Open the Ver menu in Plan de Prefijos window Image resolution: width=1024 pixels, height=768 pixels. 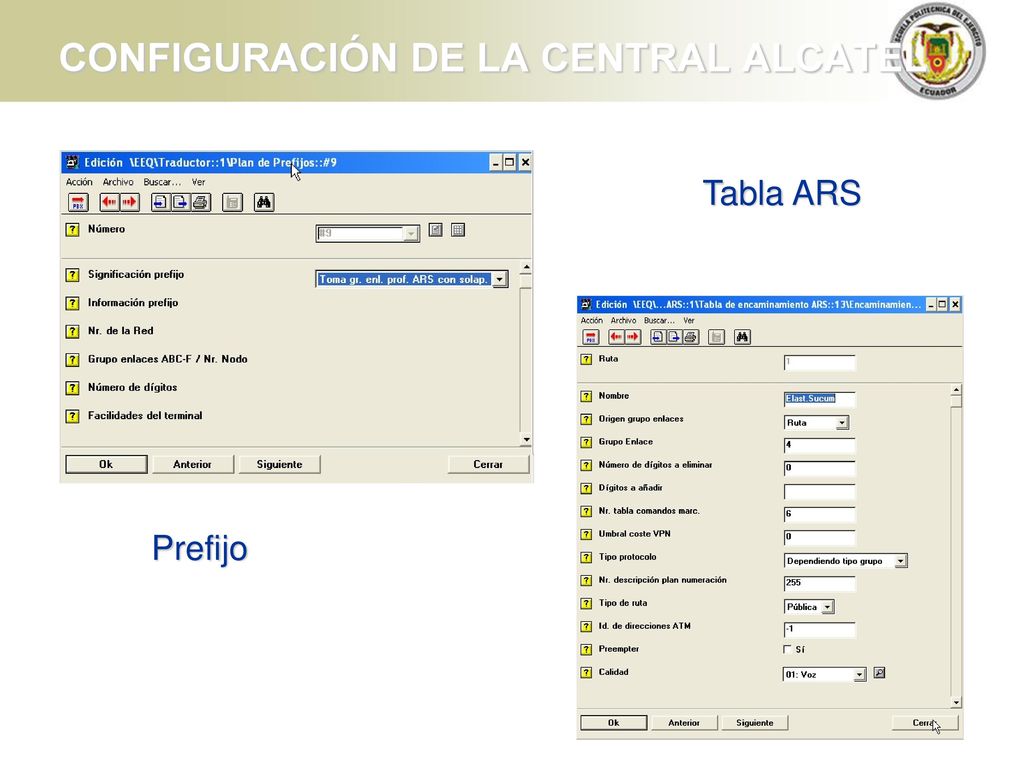pyautogui.click(x=199, y=182)
